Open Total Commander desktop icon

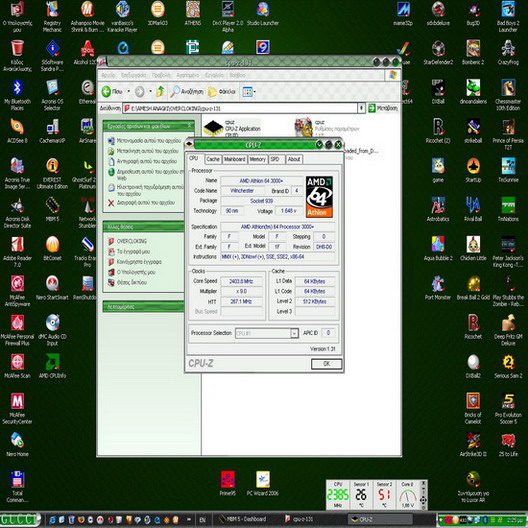(17, 487)
